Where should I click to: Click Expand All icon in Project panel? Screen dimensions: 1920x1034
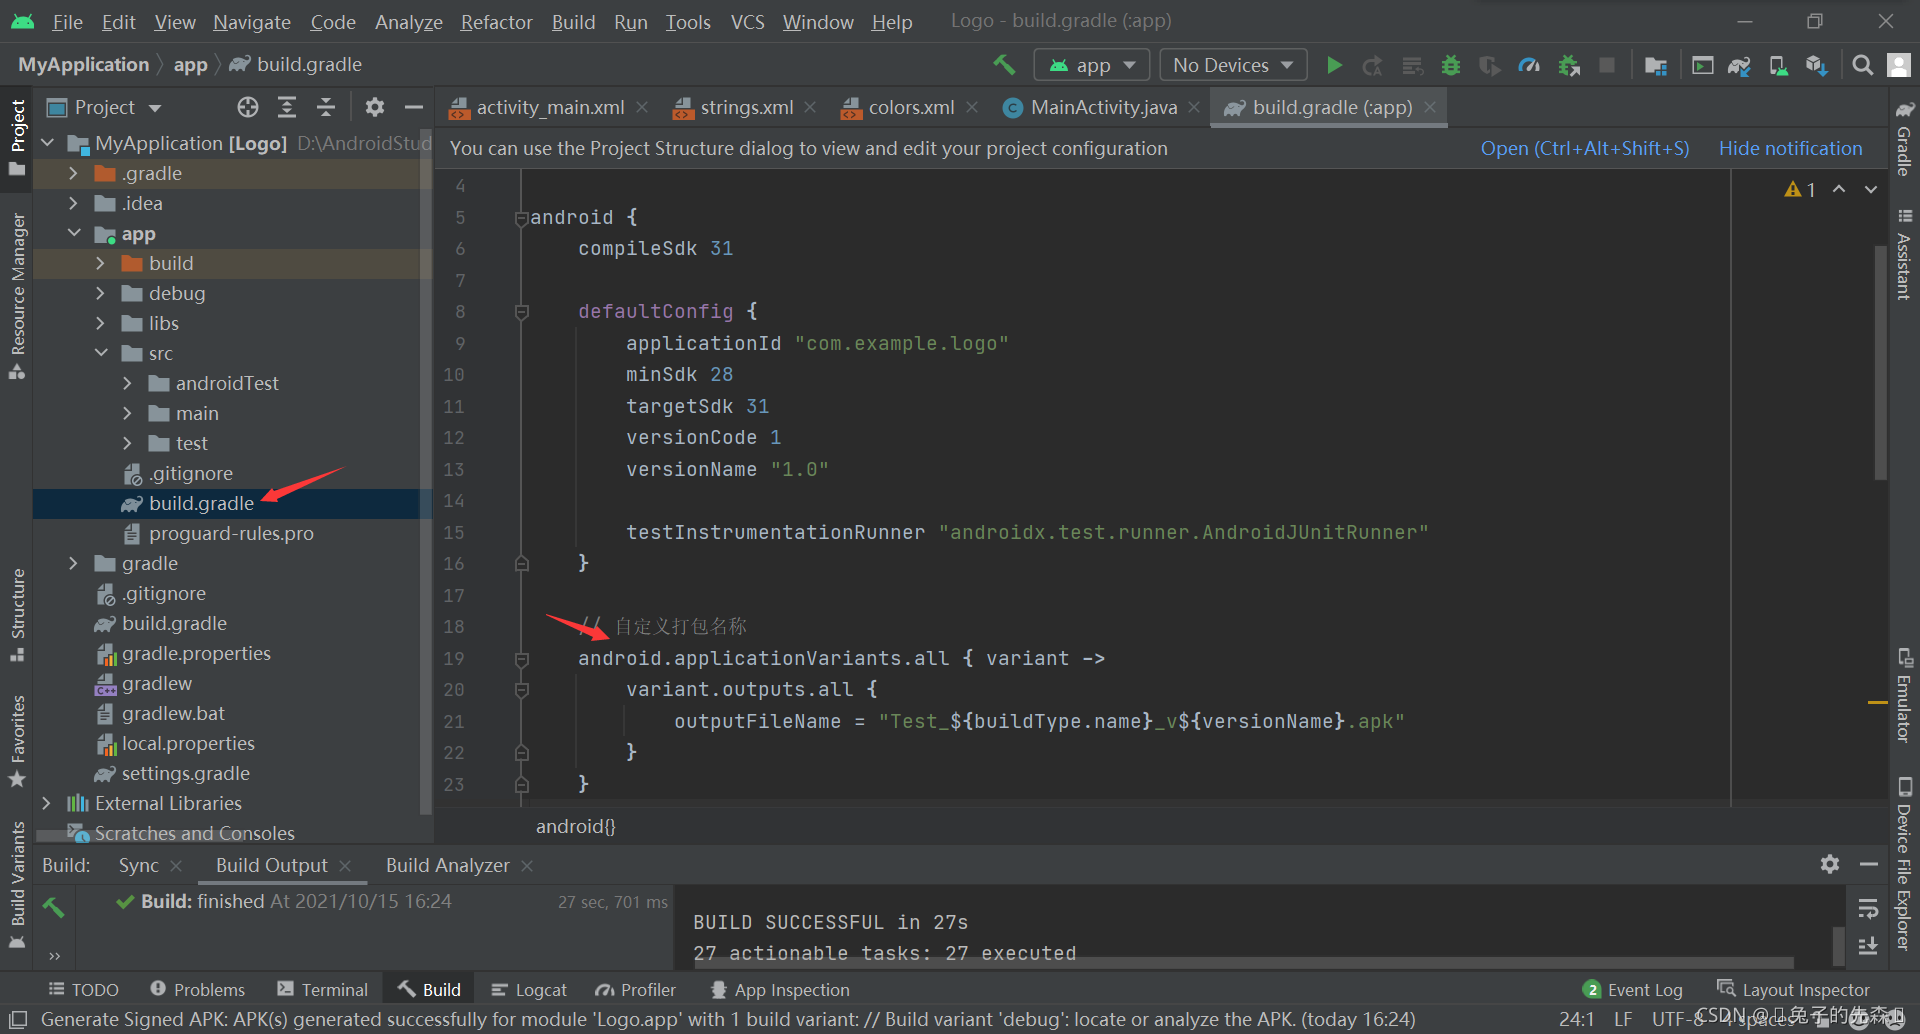287,107
